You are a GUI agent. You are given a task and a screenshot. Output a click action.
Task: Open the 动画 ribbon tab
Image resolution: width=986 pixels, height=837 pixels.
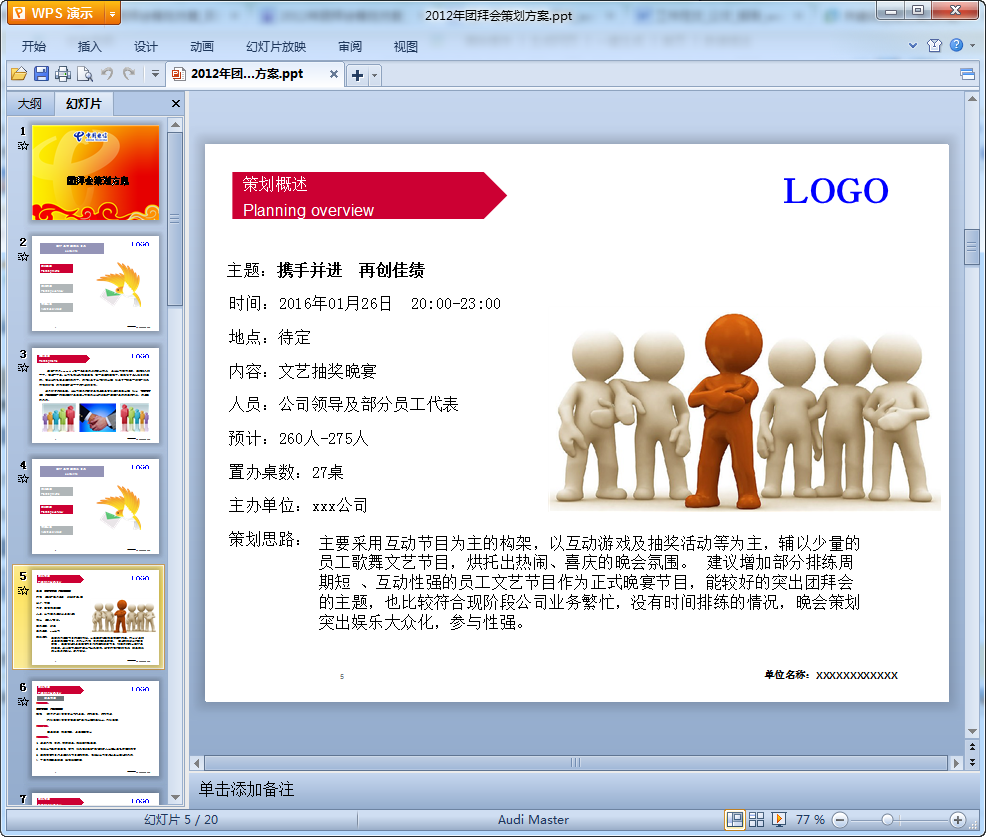[x=202, y=47]
